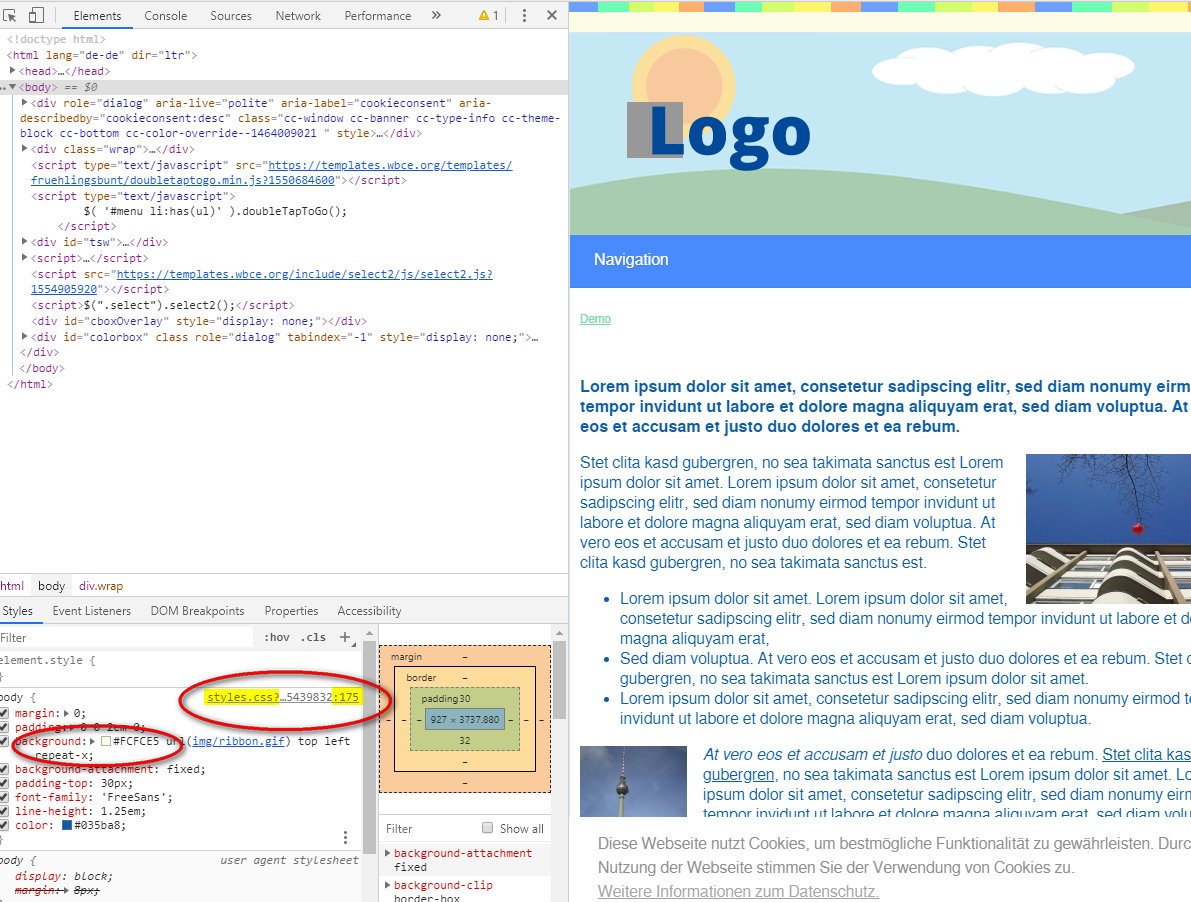The width and height of the screenshot is (1191, 902).
Task: Select html in the breadcrumb trail
Action: tap(12, 585)
